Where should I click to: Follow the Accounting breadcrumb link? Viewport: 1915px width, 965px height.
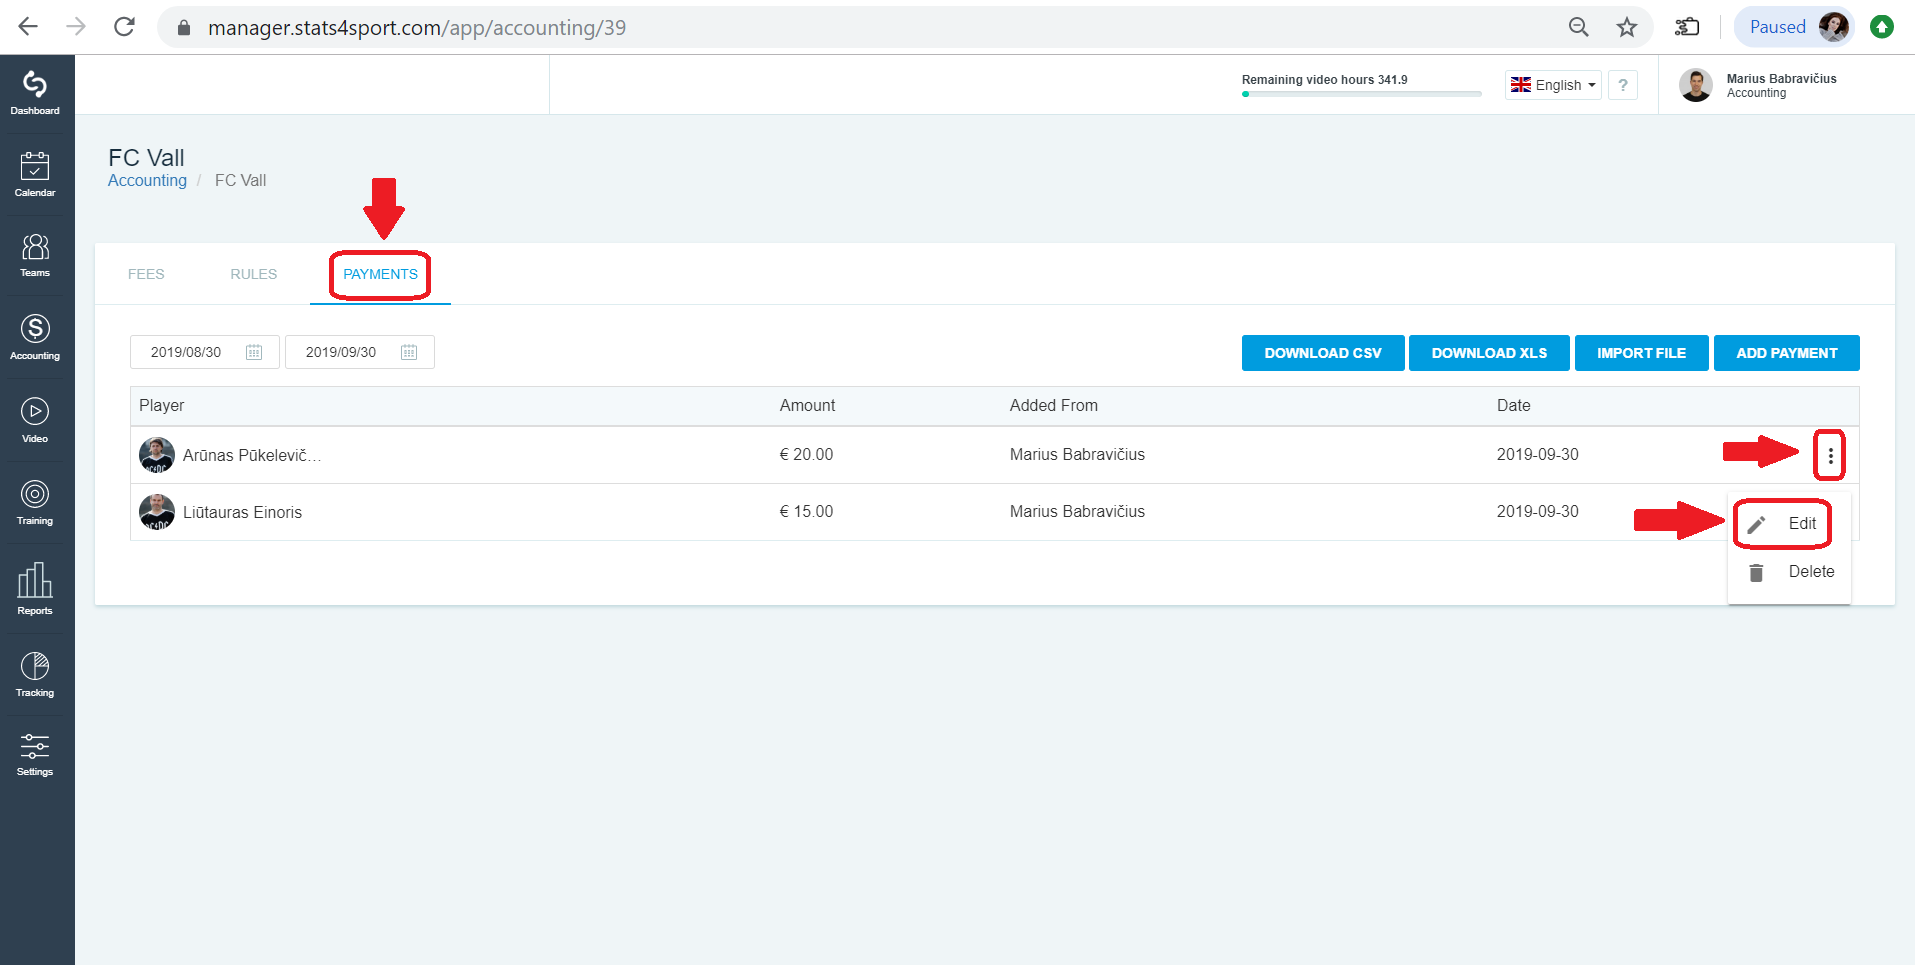(x=147, y=181)
